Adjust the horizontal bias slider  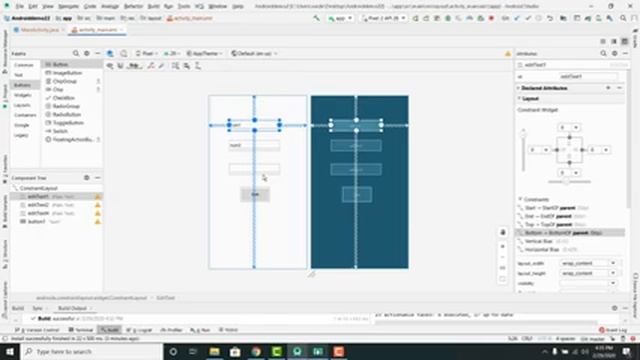click(567, 182)
